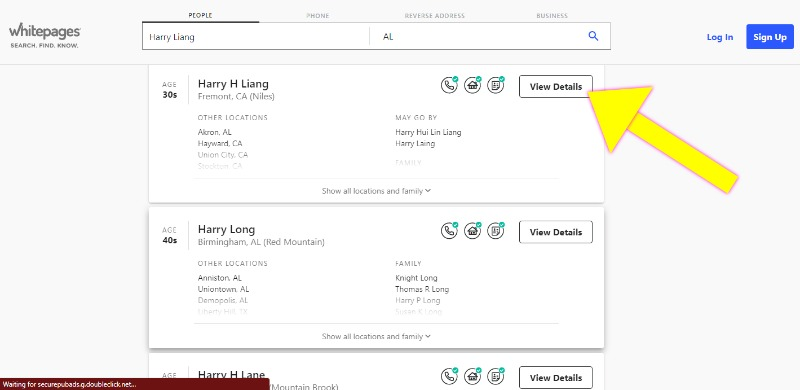Click Demopolis, AL in other locations
Viewport: 800px width, 390px height.
[223, 301]
